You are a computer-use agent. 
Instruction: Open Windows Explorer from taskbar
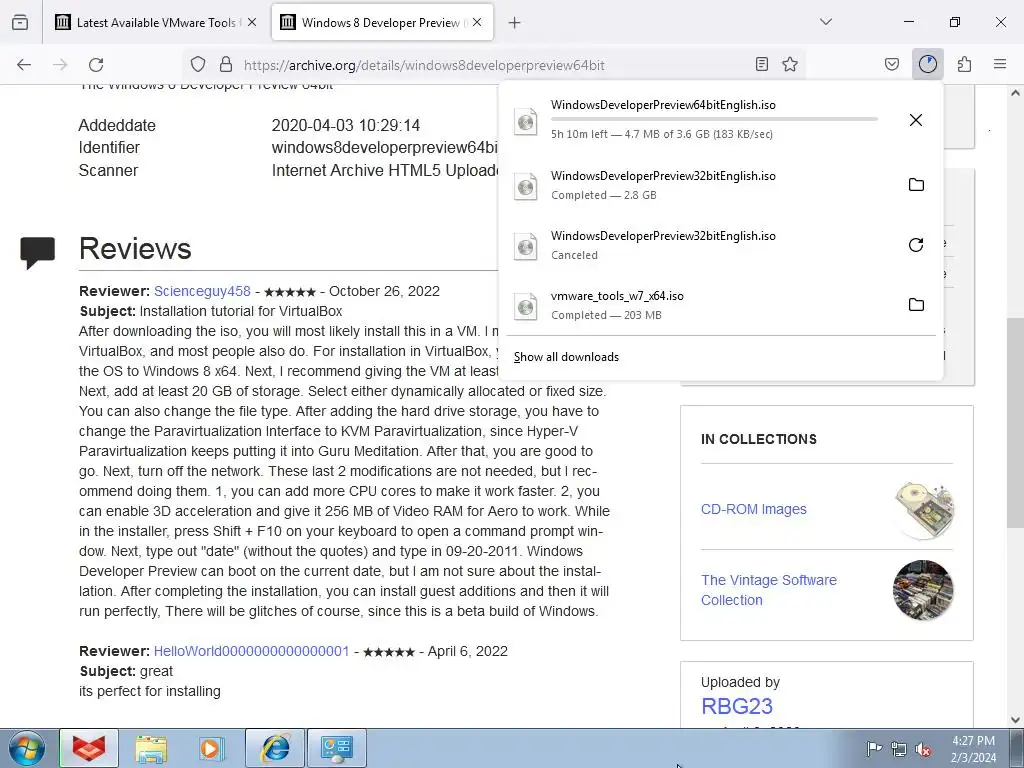tap(151, 748)
